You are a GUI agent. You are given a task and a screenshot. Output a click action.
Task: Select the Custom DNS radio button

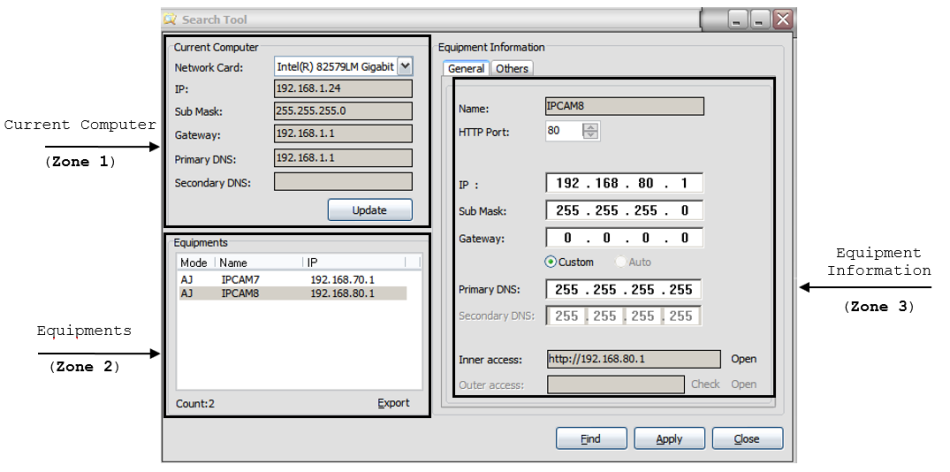point(551,262)
